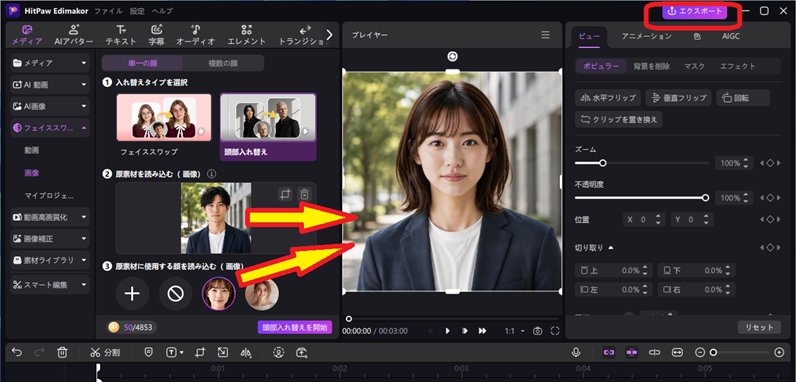Click the 水平フリップ button

tap(608, 98)
